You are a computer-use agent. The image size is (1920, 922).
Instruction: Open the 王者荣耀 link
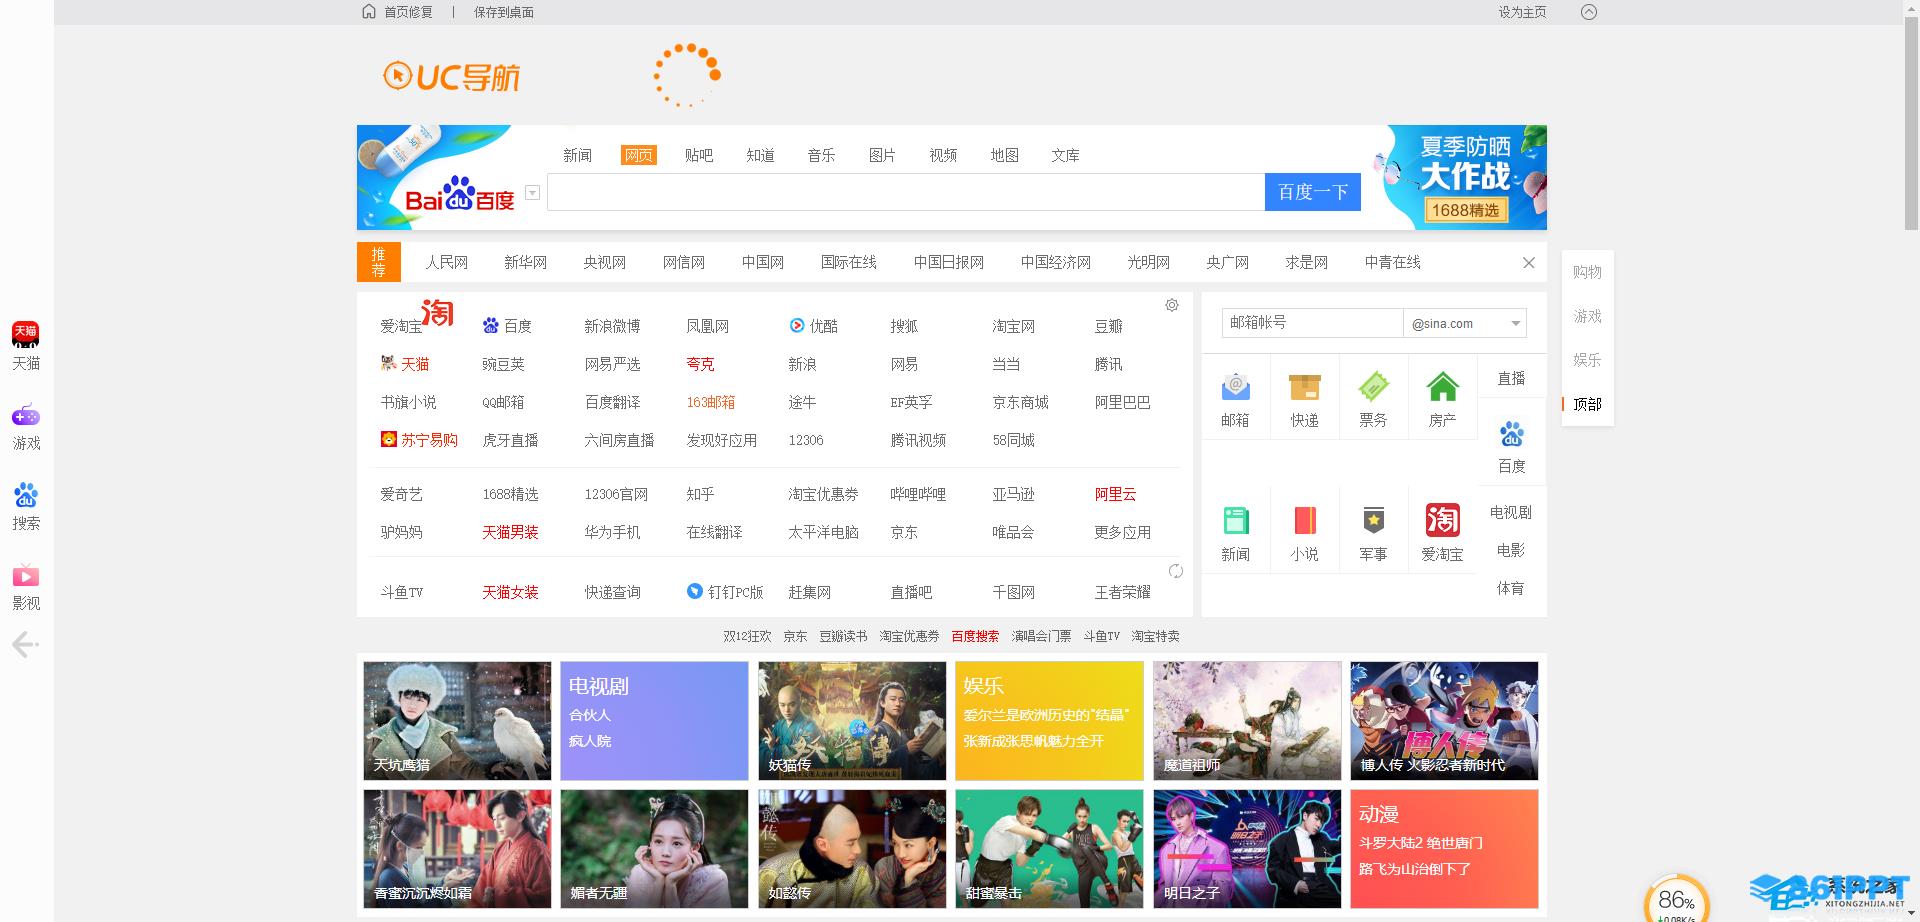(x=1122, y=592)
